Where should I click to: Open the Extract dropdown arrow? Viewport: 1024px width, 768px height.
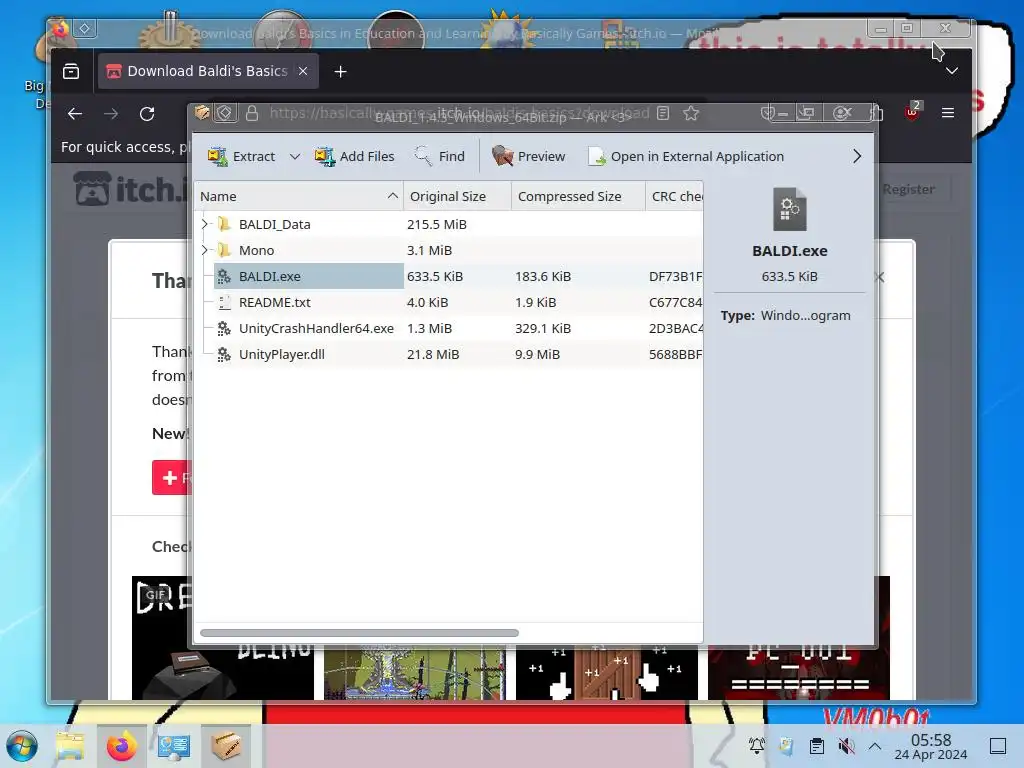point(295,157)
